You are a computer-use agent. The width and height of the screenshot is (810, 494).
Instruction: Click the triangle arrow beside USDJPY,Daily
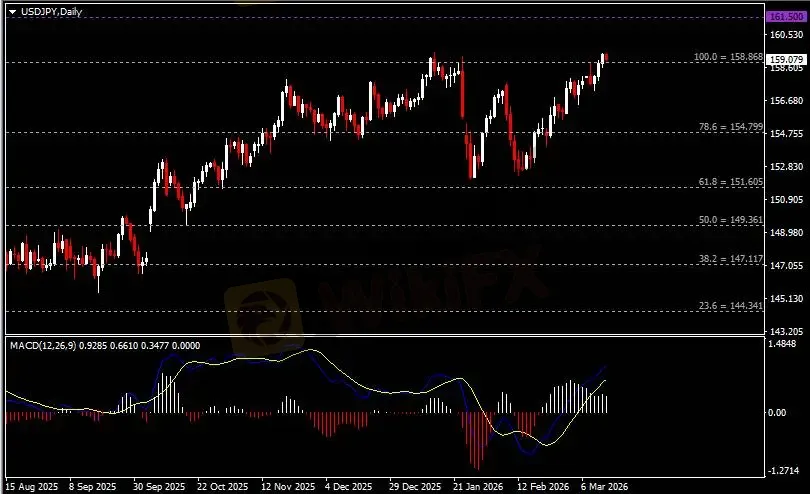pyautogui.click(x=12, y=9)
